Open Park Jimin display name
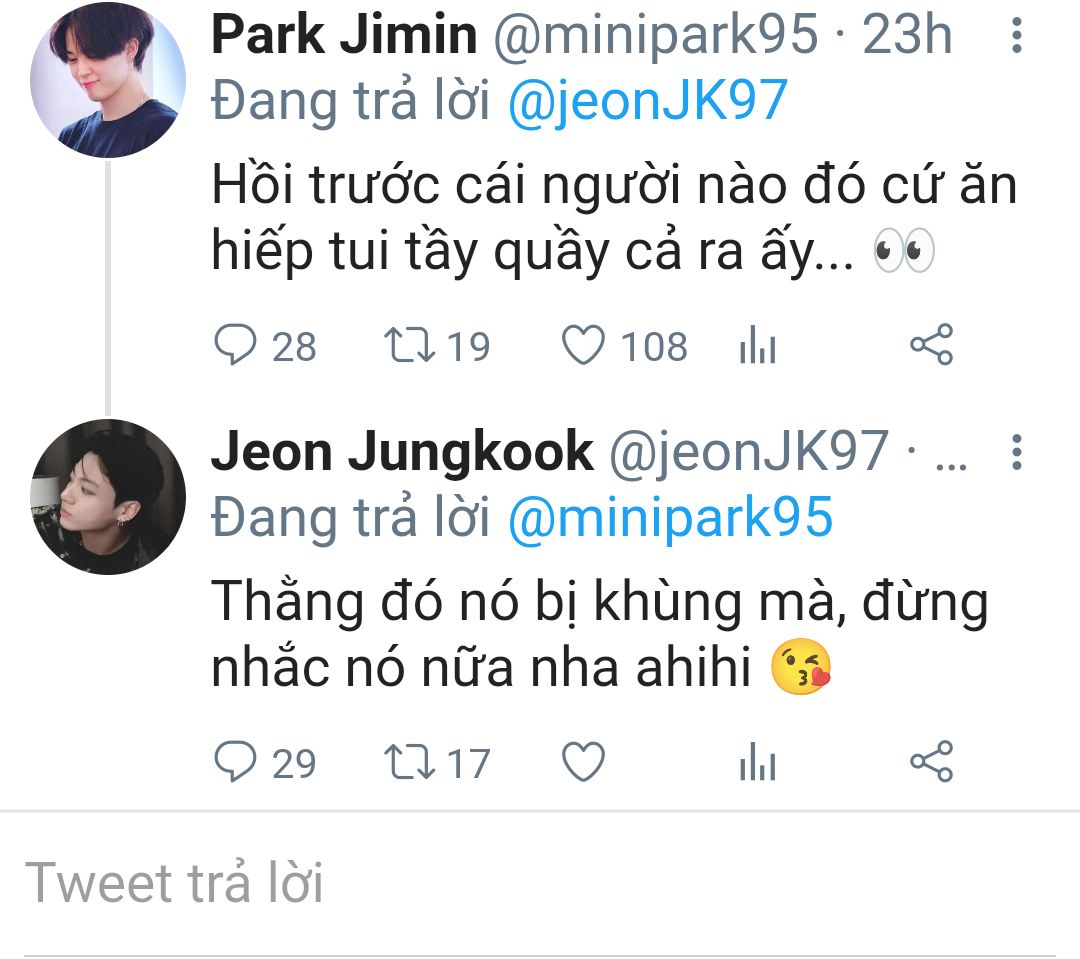The height and width of the screenshot is (959, 1080). pos(344,37)
